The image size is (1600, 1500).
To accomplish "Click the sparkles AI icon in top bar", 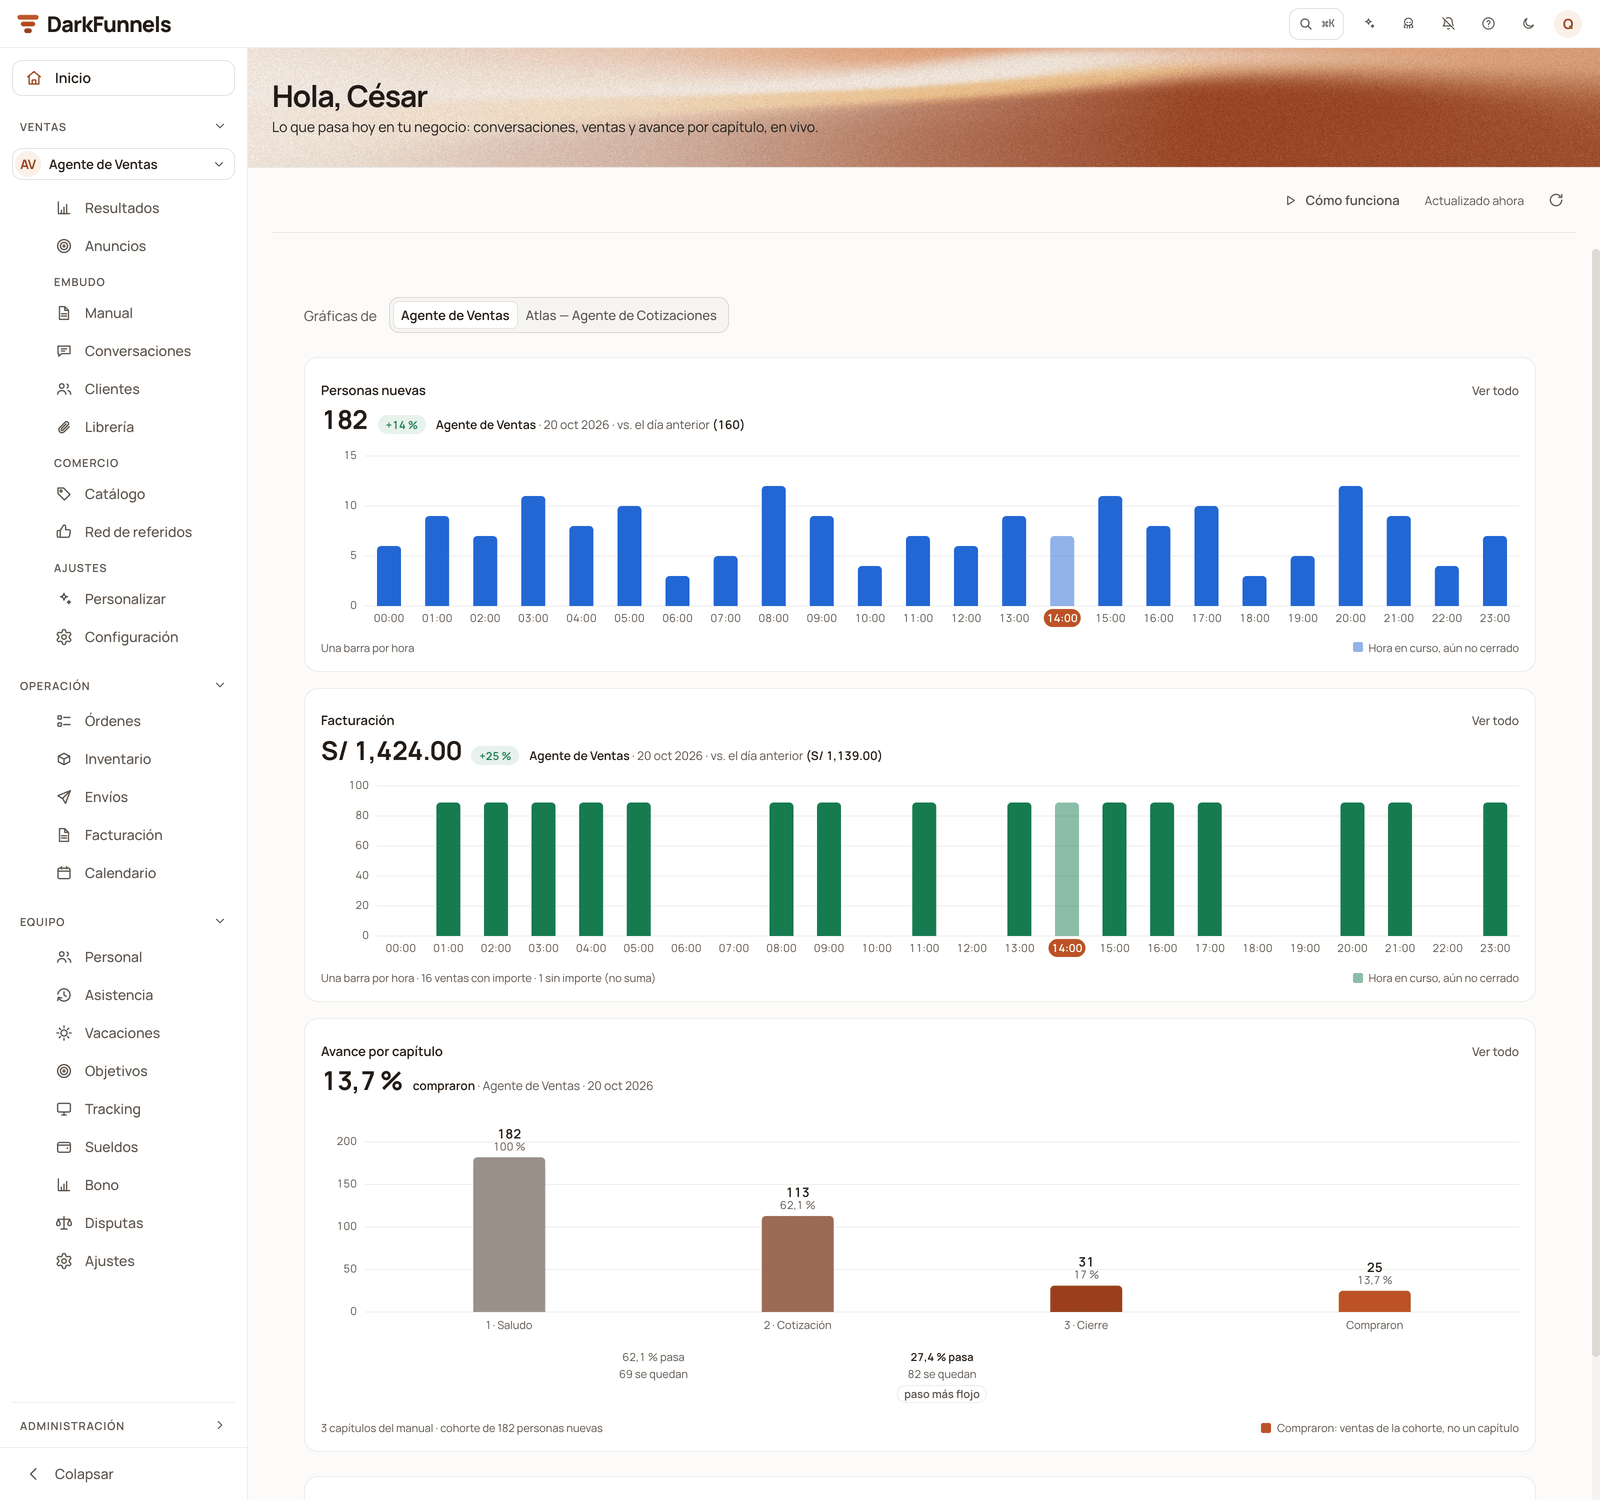I will click(1369, 24).
